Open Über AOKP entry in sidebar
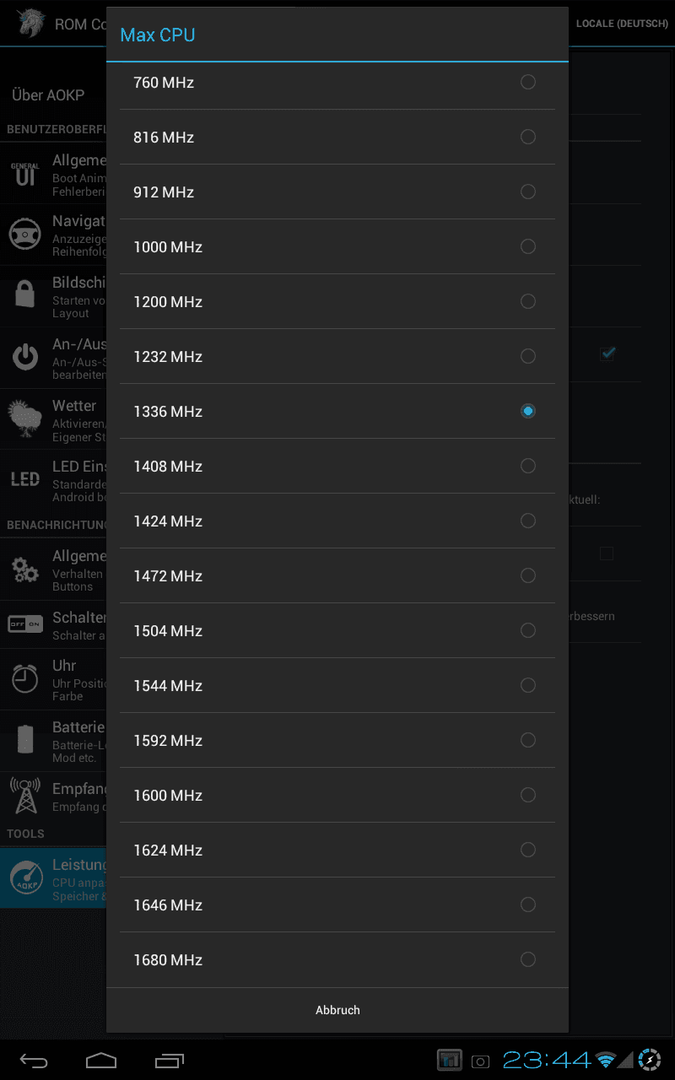This screenshot has height=1080, width=675. click(x=48, y=95)
